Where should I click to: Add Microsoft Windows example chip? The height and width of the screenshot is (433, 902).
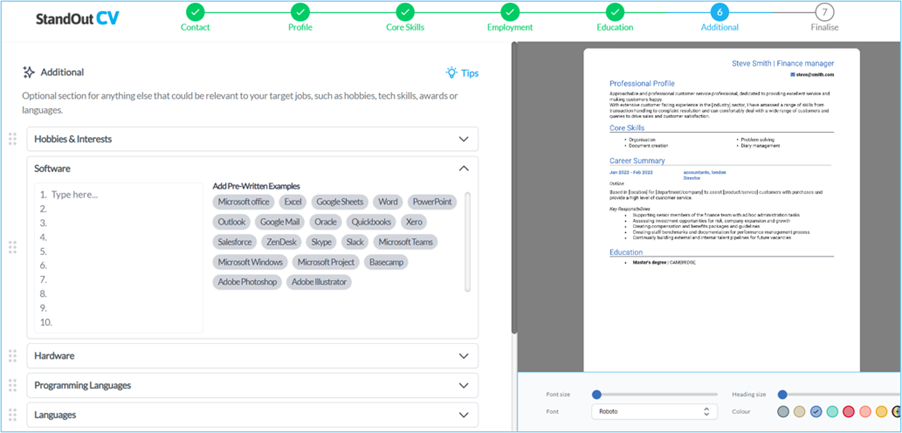coord(250,262)
